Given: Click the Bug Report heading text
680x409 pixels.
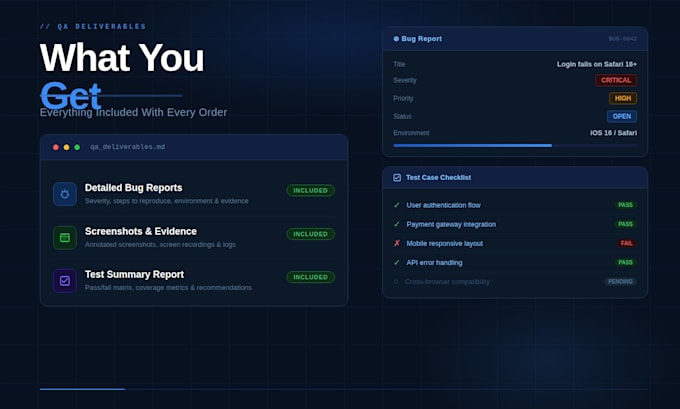Looking at the screenshot, I should (x=422, y=39).
